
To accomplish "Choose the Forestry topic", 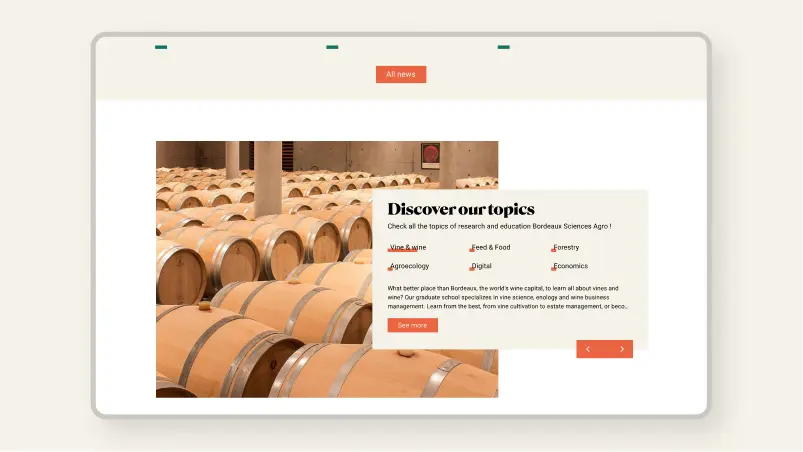I will point(565,247).
